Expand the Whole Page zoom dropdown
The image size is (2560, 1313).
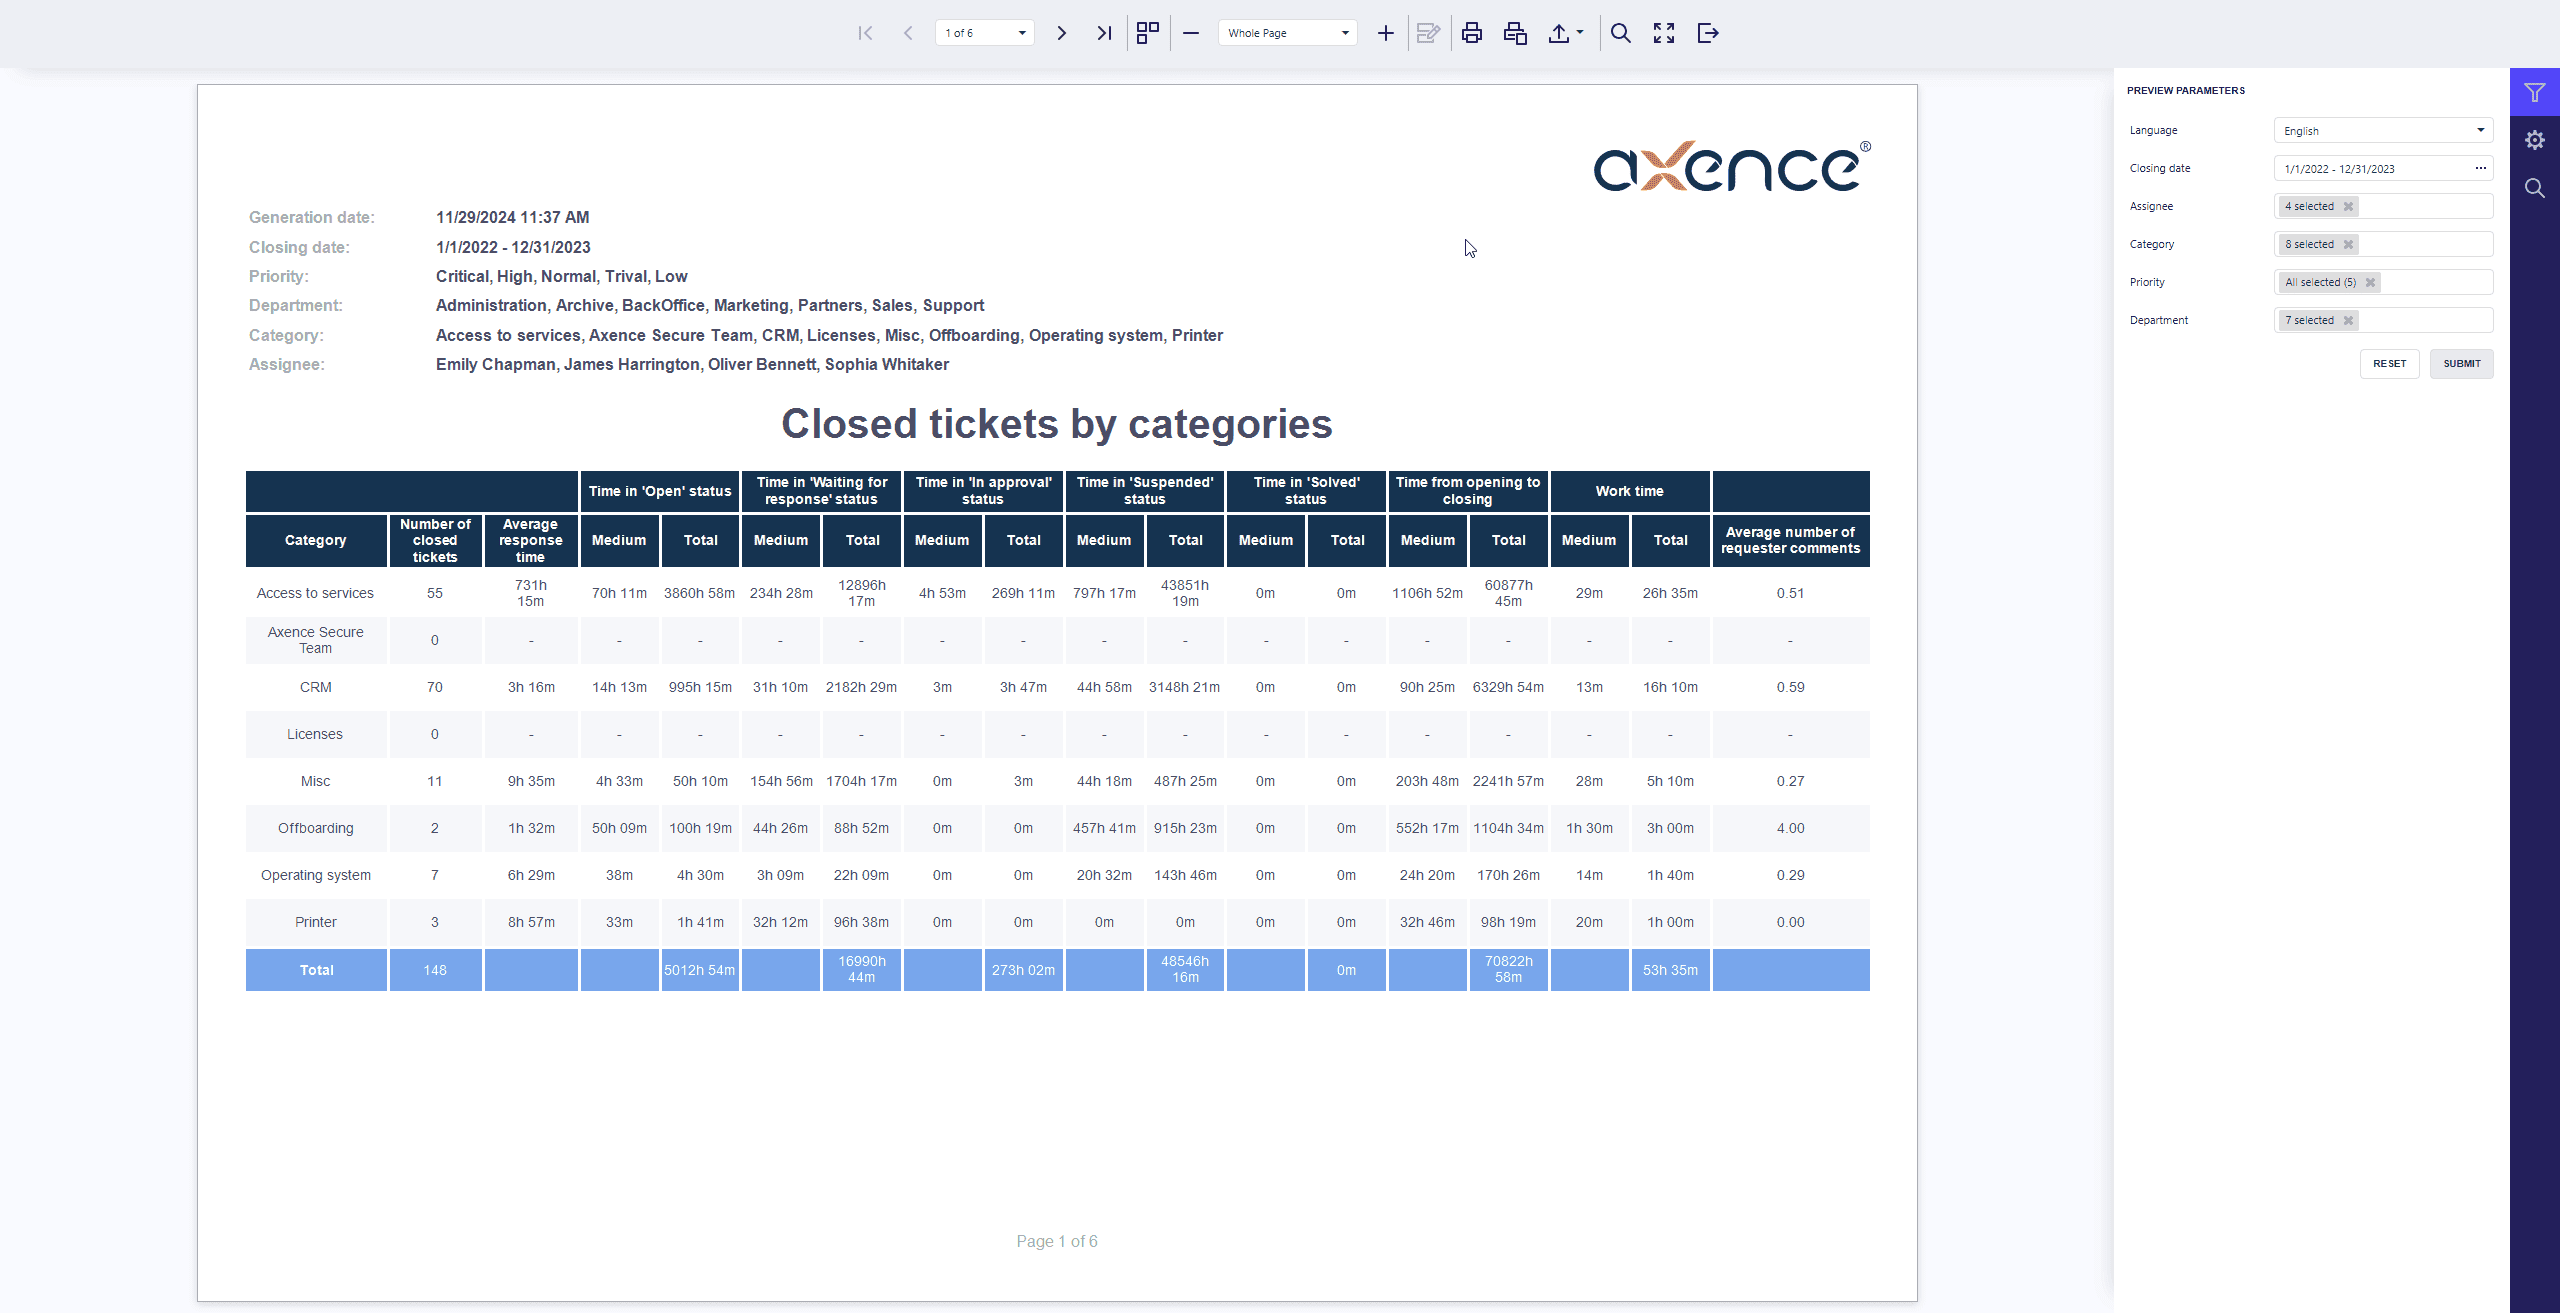pyautogui.click(x=1345, y=33)
